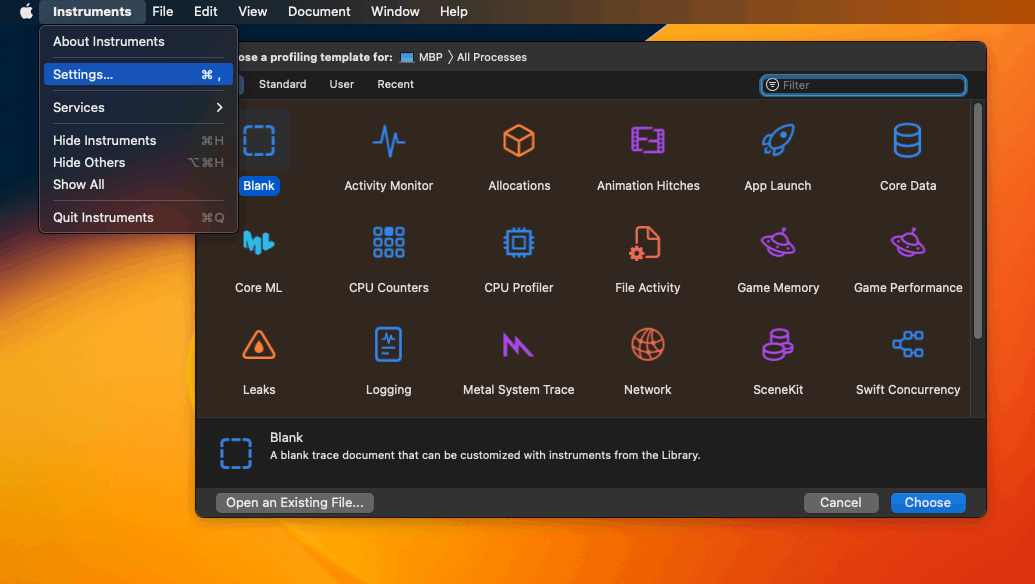Open the MBP device selector
The width and height of the screenshot is (1035, 584).
coord(421,57)
